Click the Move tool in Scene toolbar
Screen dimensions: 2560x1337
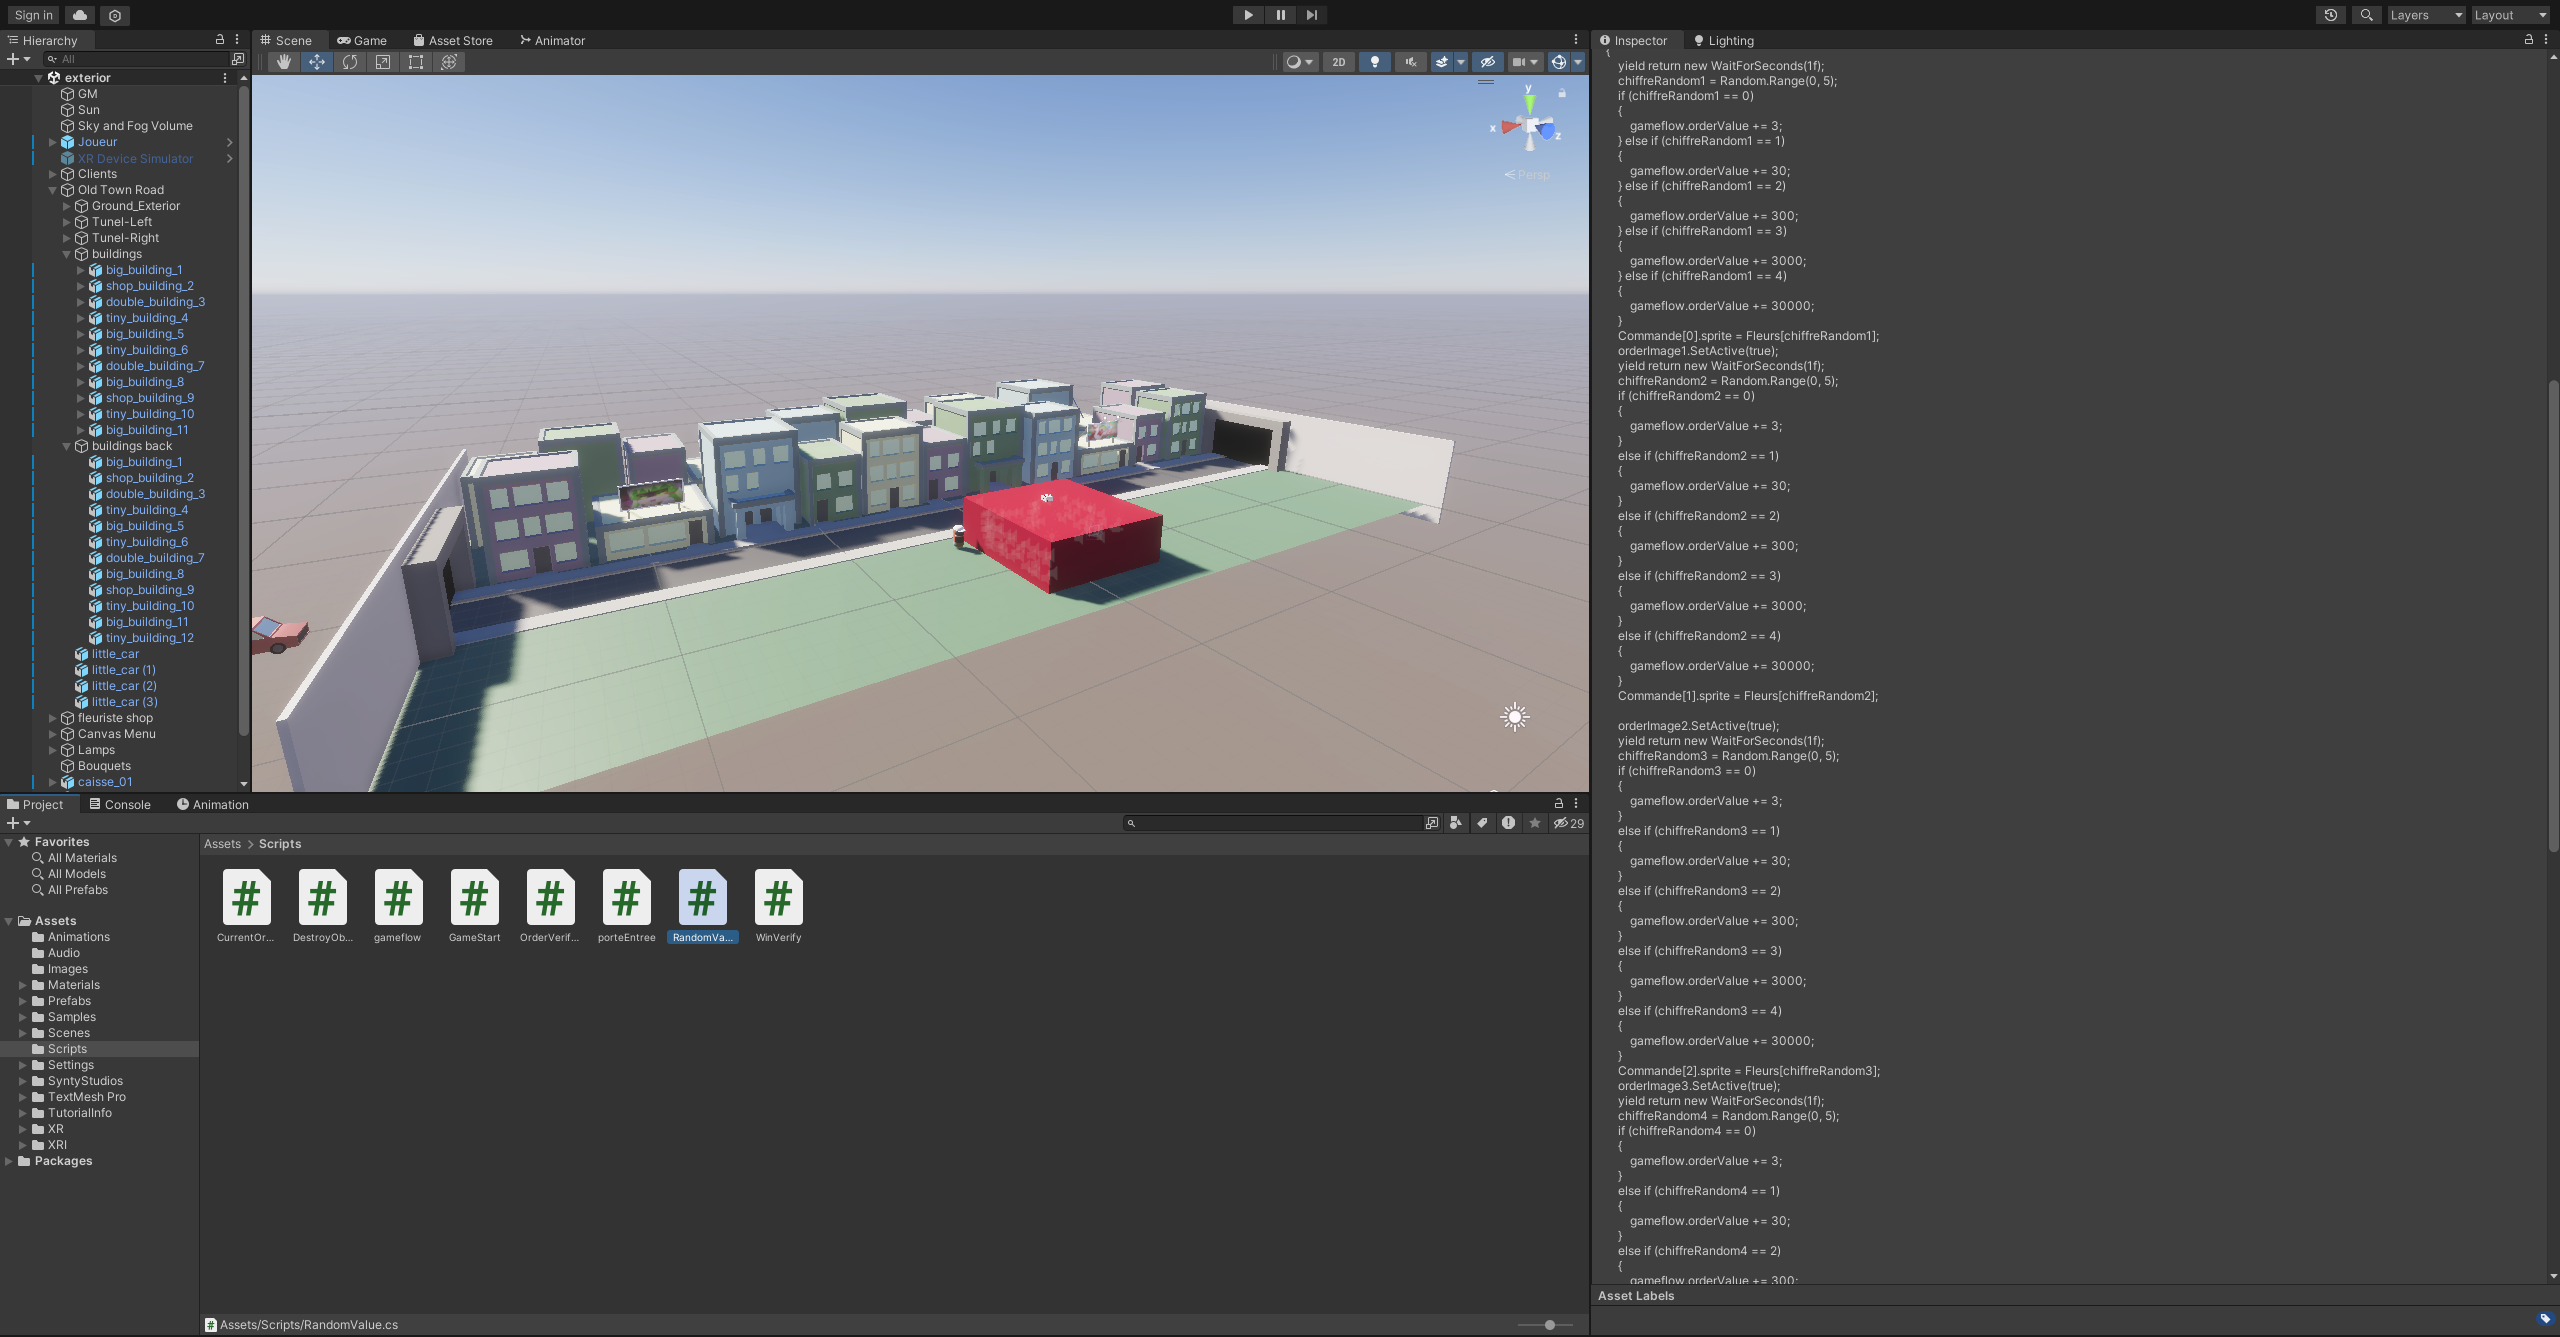pos(315,64)
